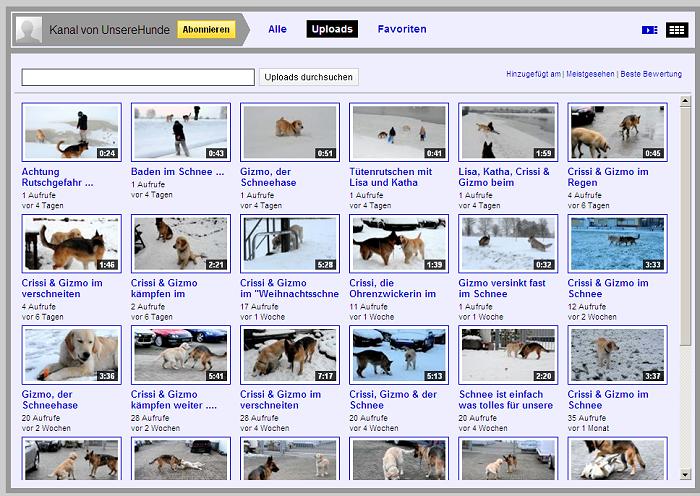Click title Crissi & Gizmo im Regen
The width and height of the screenshot is (700, 496).
point(608,177)
